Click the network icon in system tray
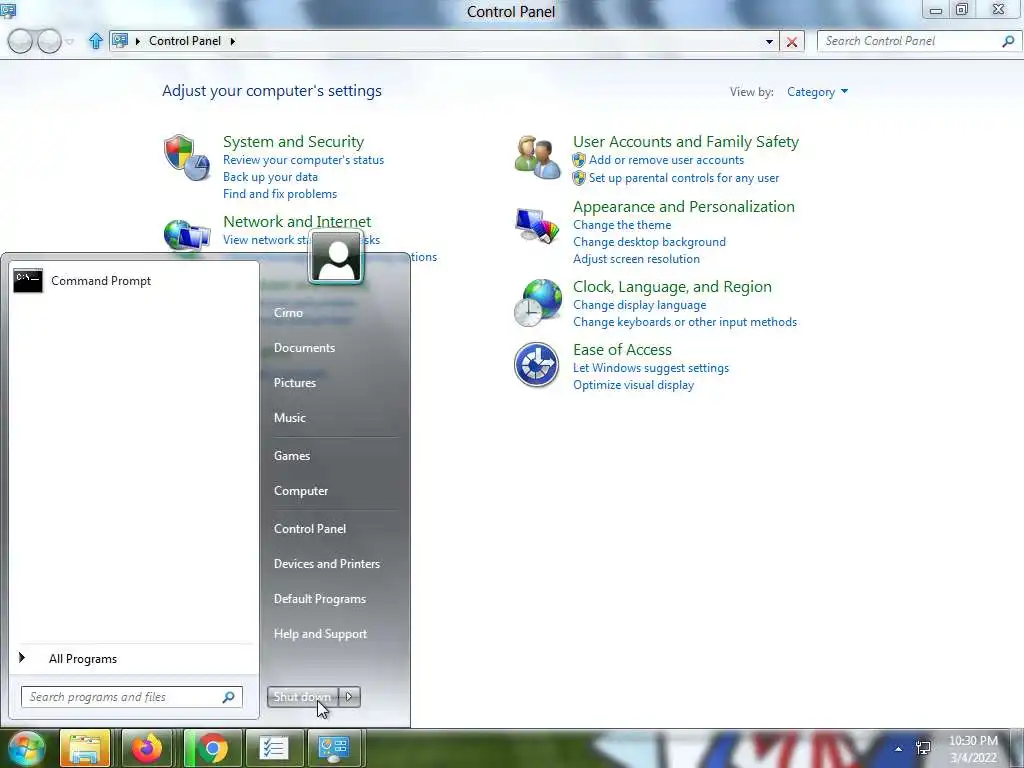Viewport: 1024px width, 768px height. 923,748
